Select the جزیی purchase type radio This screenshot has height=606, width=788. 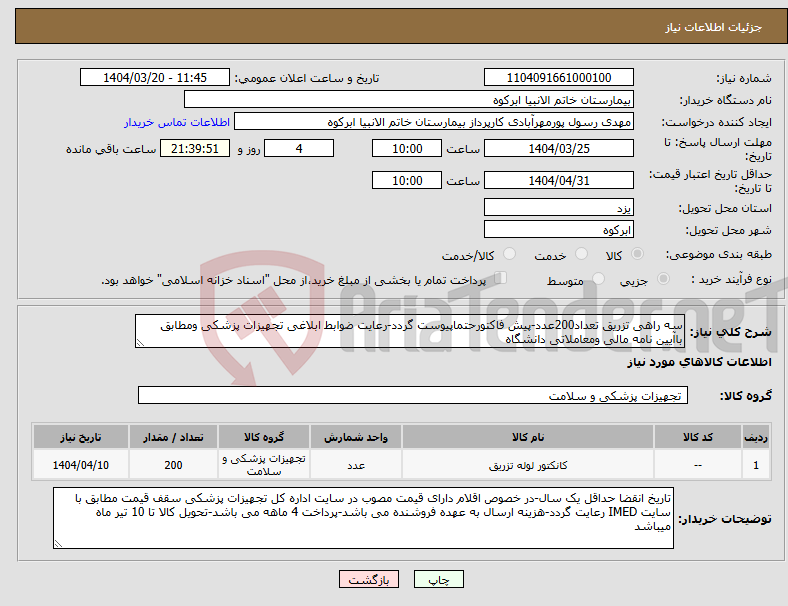(x=663, y=279)
